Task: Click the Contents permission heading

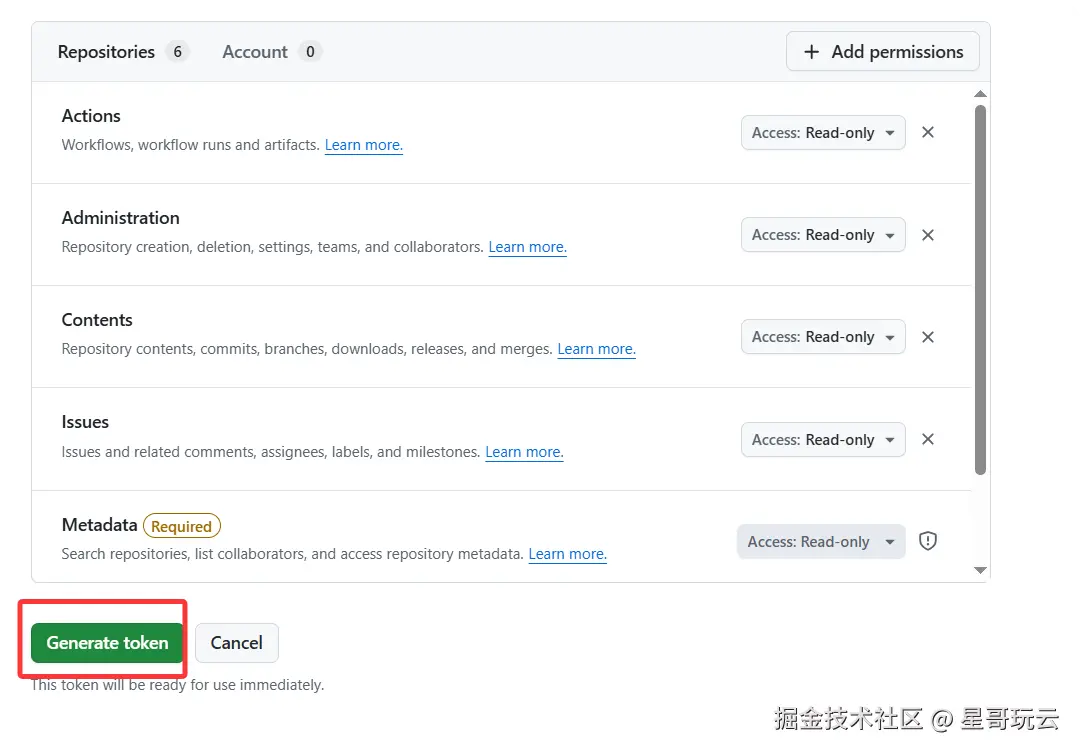Action: 97,320
